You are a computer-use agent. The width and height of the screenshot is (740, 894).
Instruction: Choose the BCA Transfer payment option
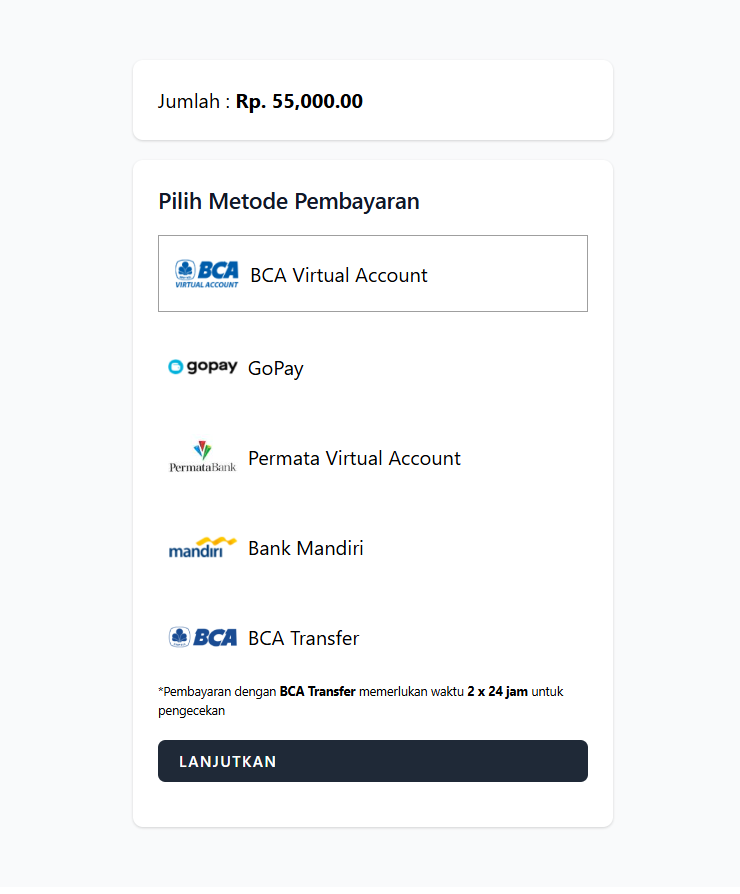304,638
